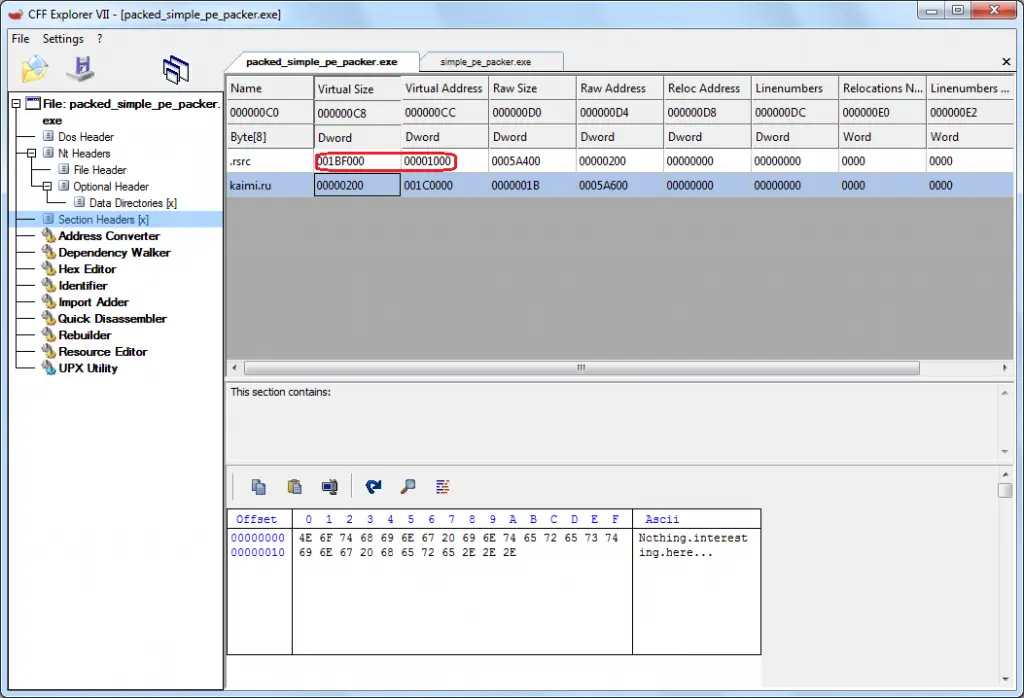Switch to the simple_pe_packer.exe tab
Viewport: 1024px width, 698px height.
coord(492,60)
